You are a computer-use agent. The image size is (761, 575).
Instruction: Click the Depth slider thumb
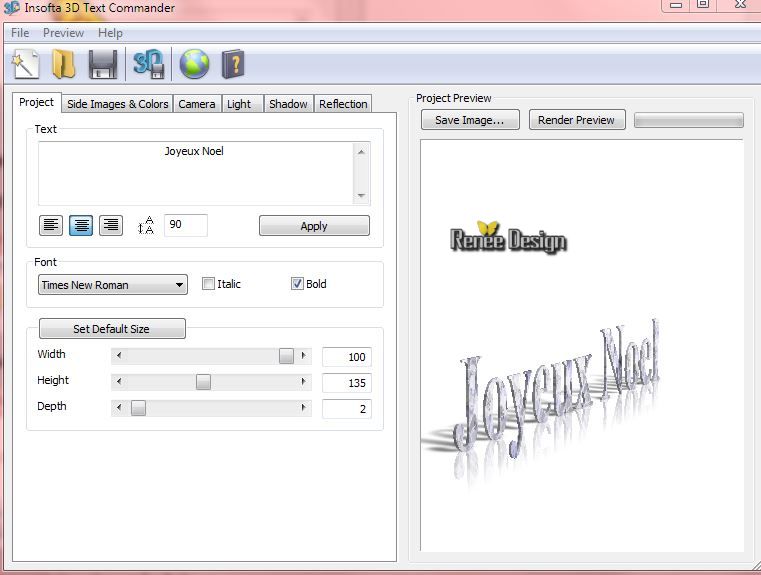coord(138,408)
